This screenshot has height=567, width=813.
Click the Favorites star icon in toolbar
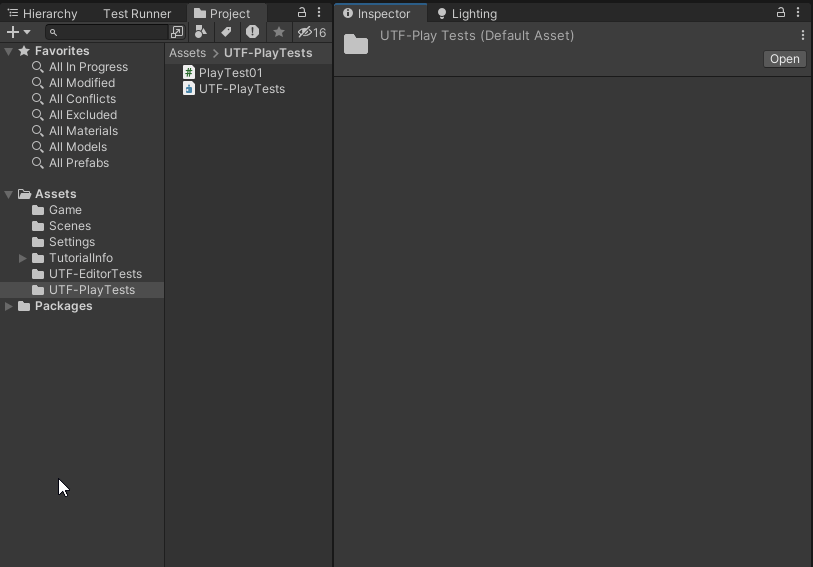[279, 32]
